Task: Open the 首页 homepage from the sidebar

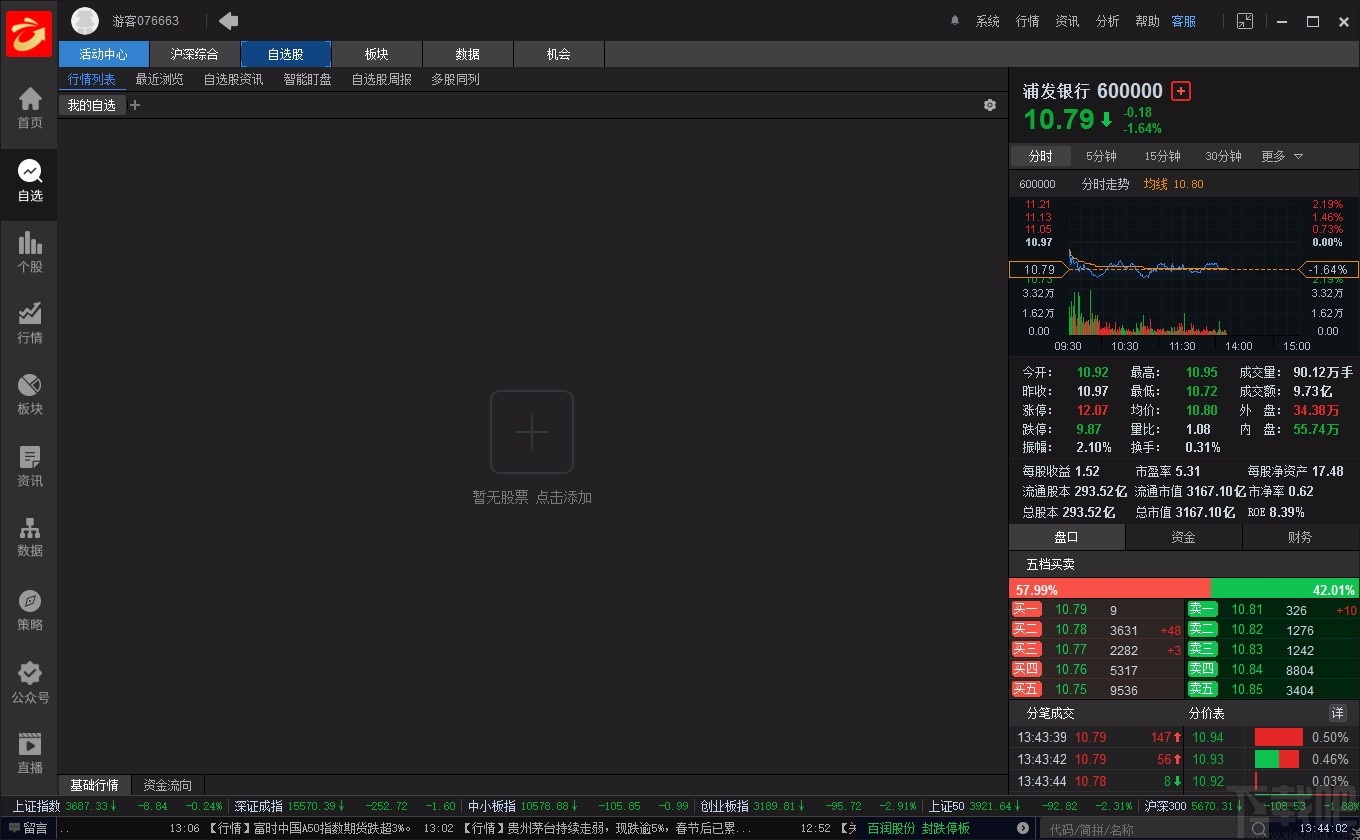Action: (x=29, y=108)
